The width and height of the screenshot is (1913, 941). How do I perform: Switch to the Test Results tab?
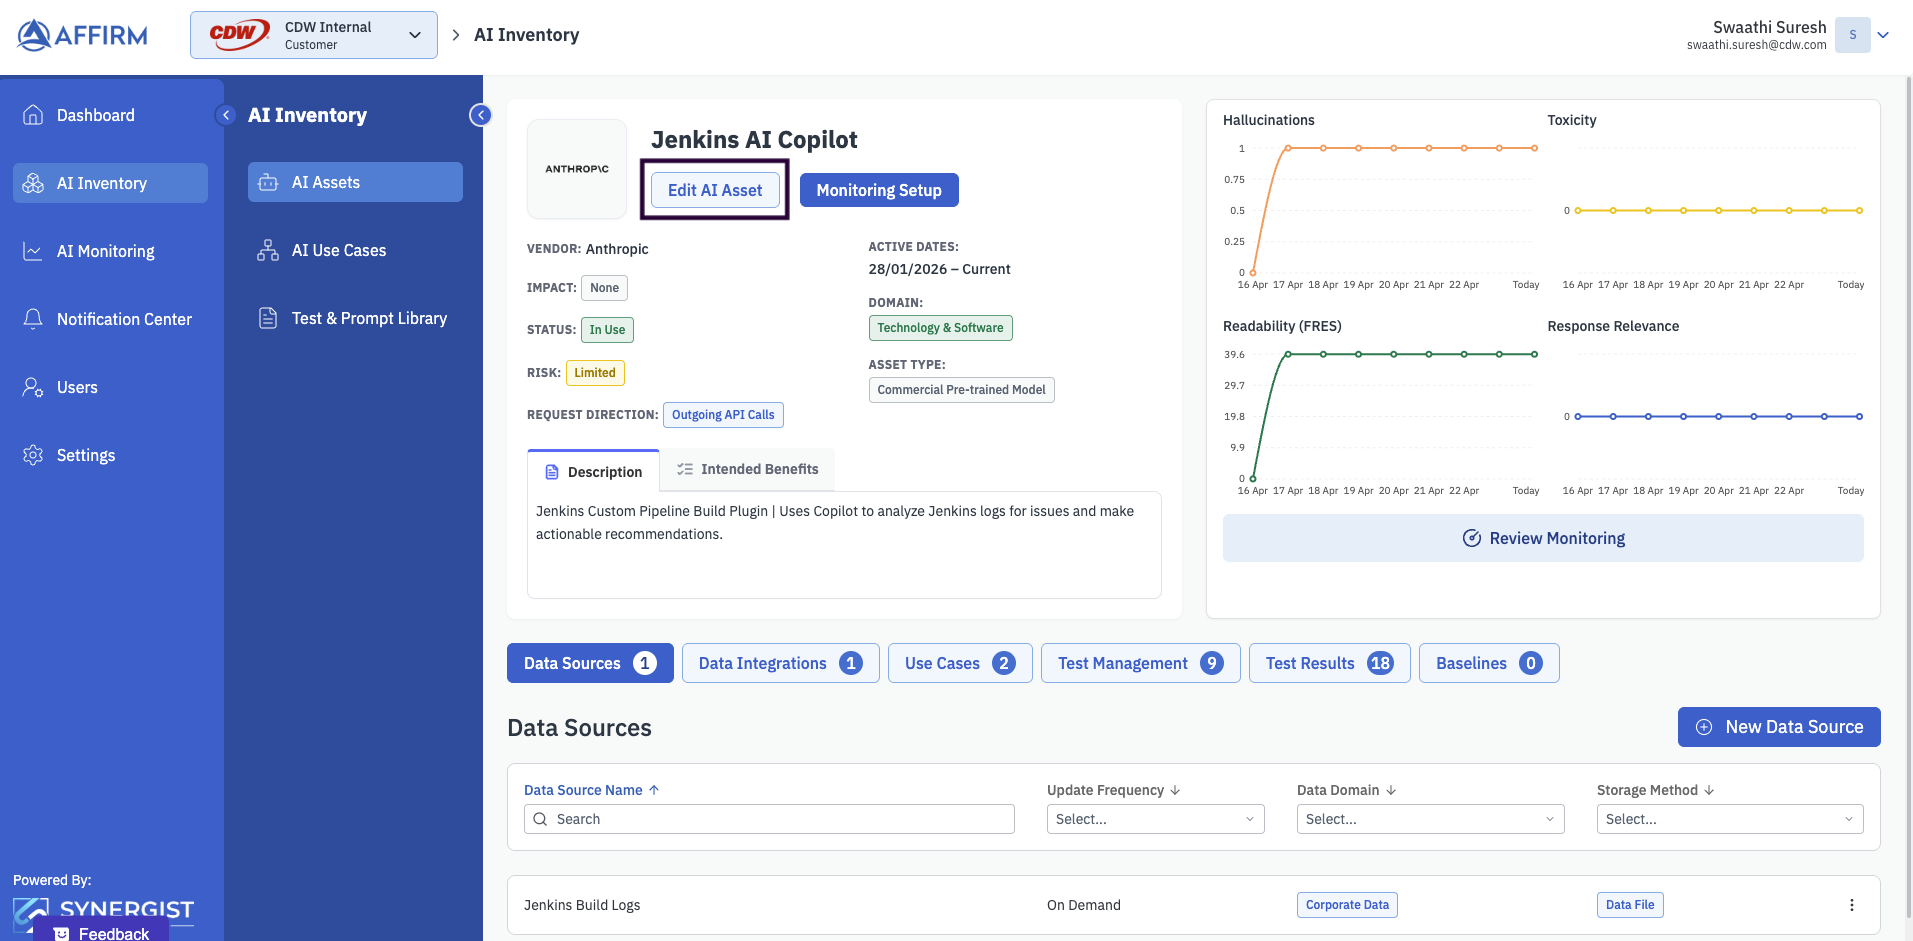1329,663
